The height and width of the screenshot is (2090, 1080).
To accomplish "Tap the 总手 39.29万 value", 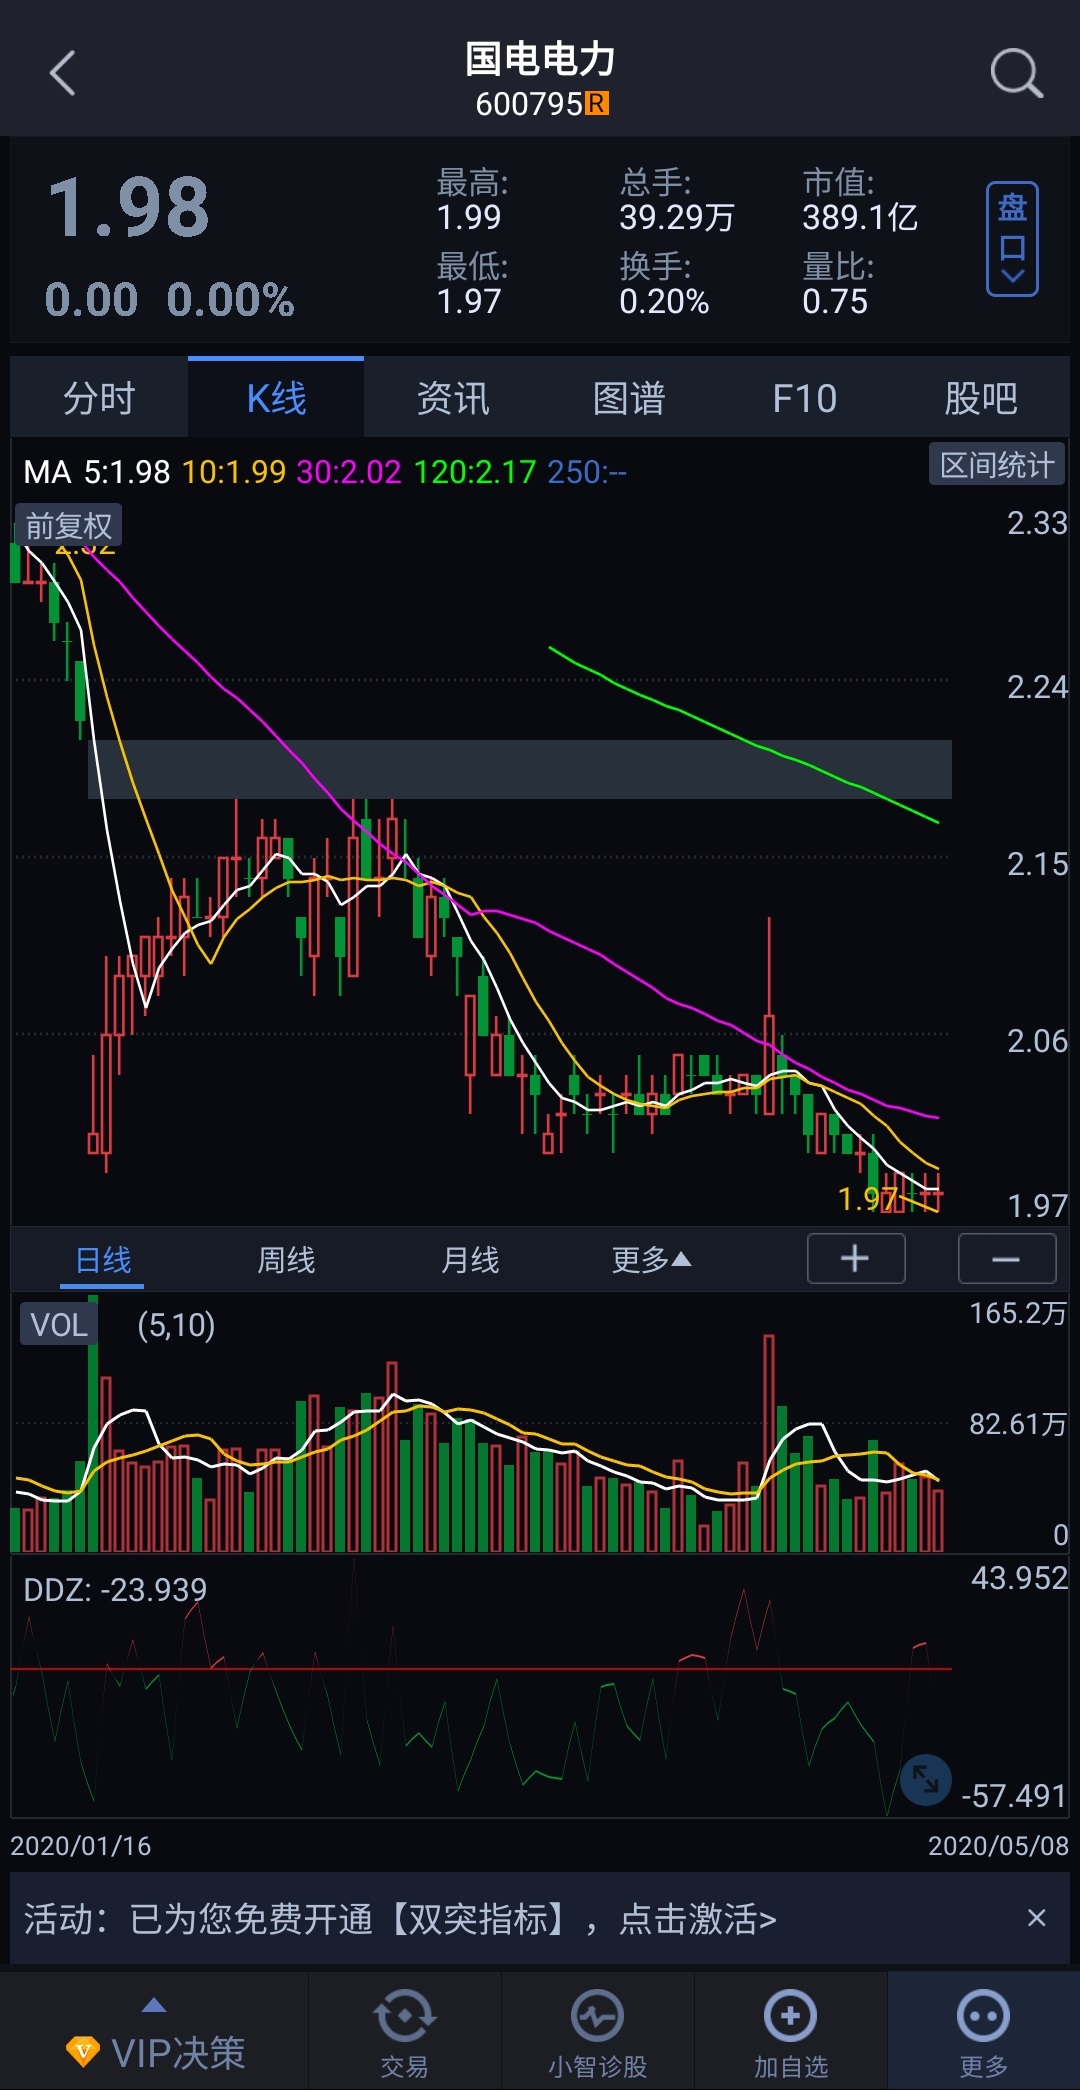I will pyautogui.click(x=677, y=217).
